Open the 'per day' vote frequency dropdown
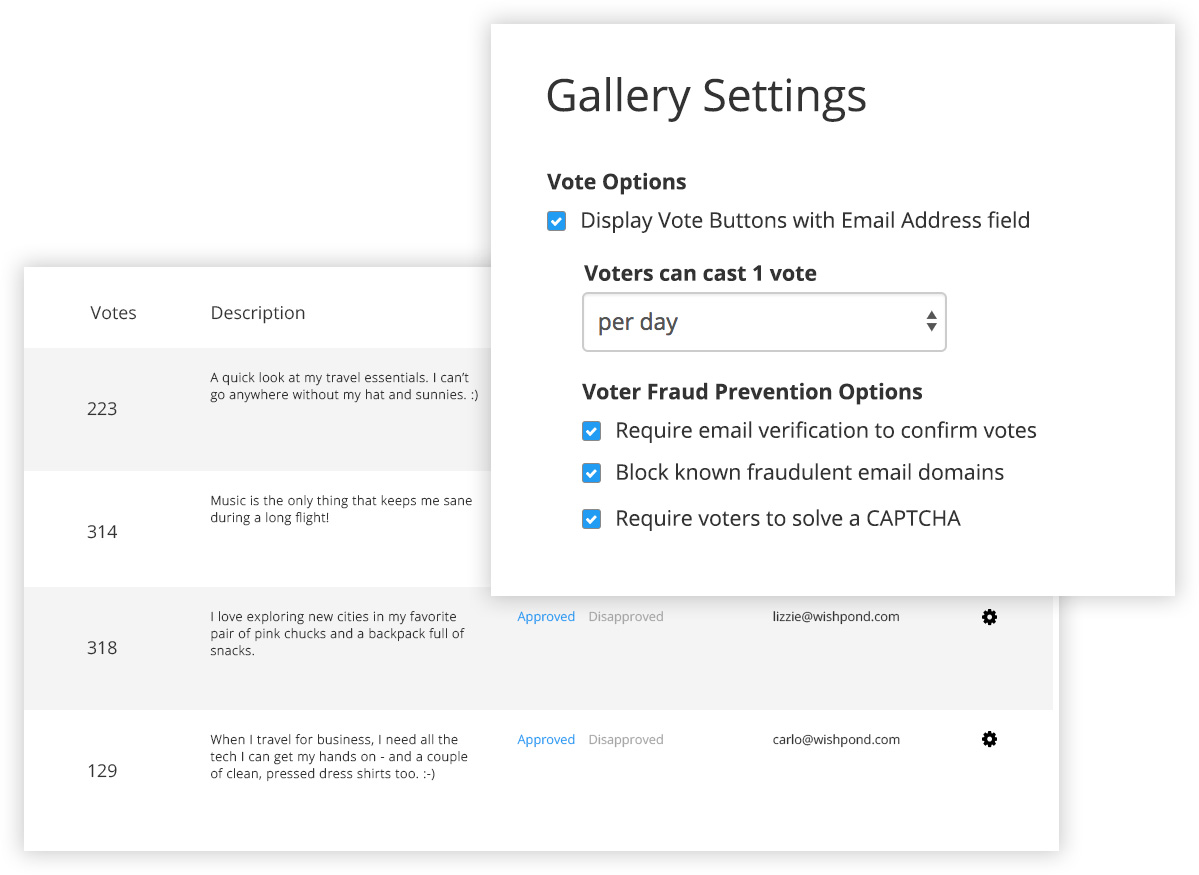Viewport: 1199px width, 875px height. (764, 322)
